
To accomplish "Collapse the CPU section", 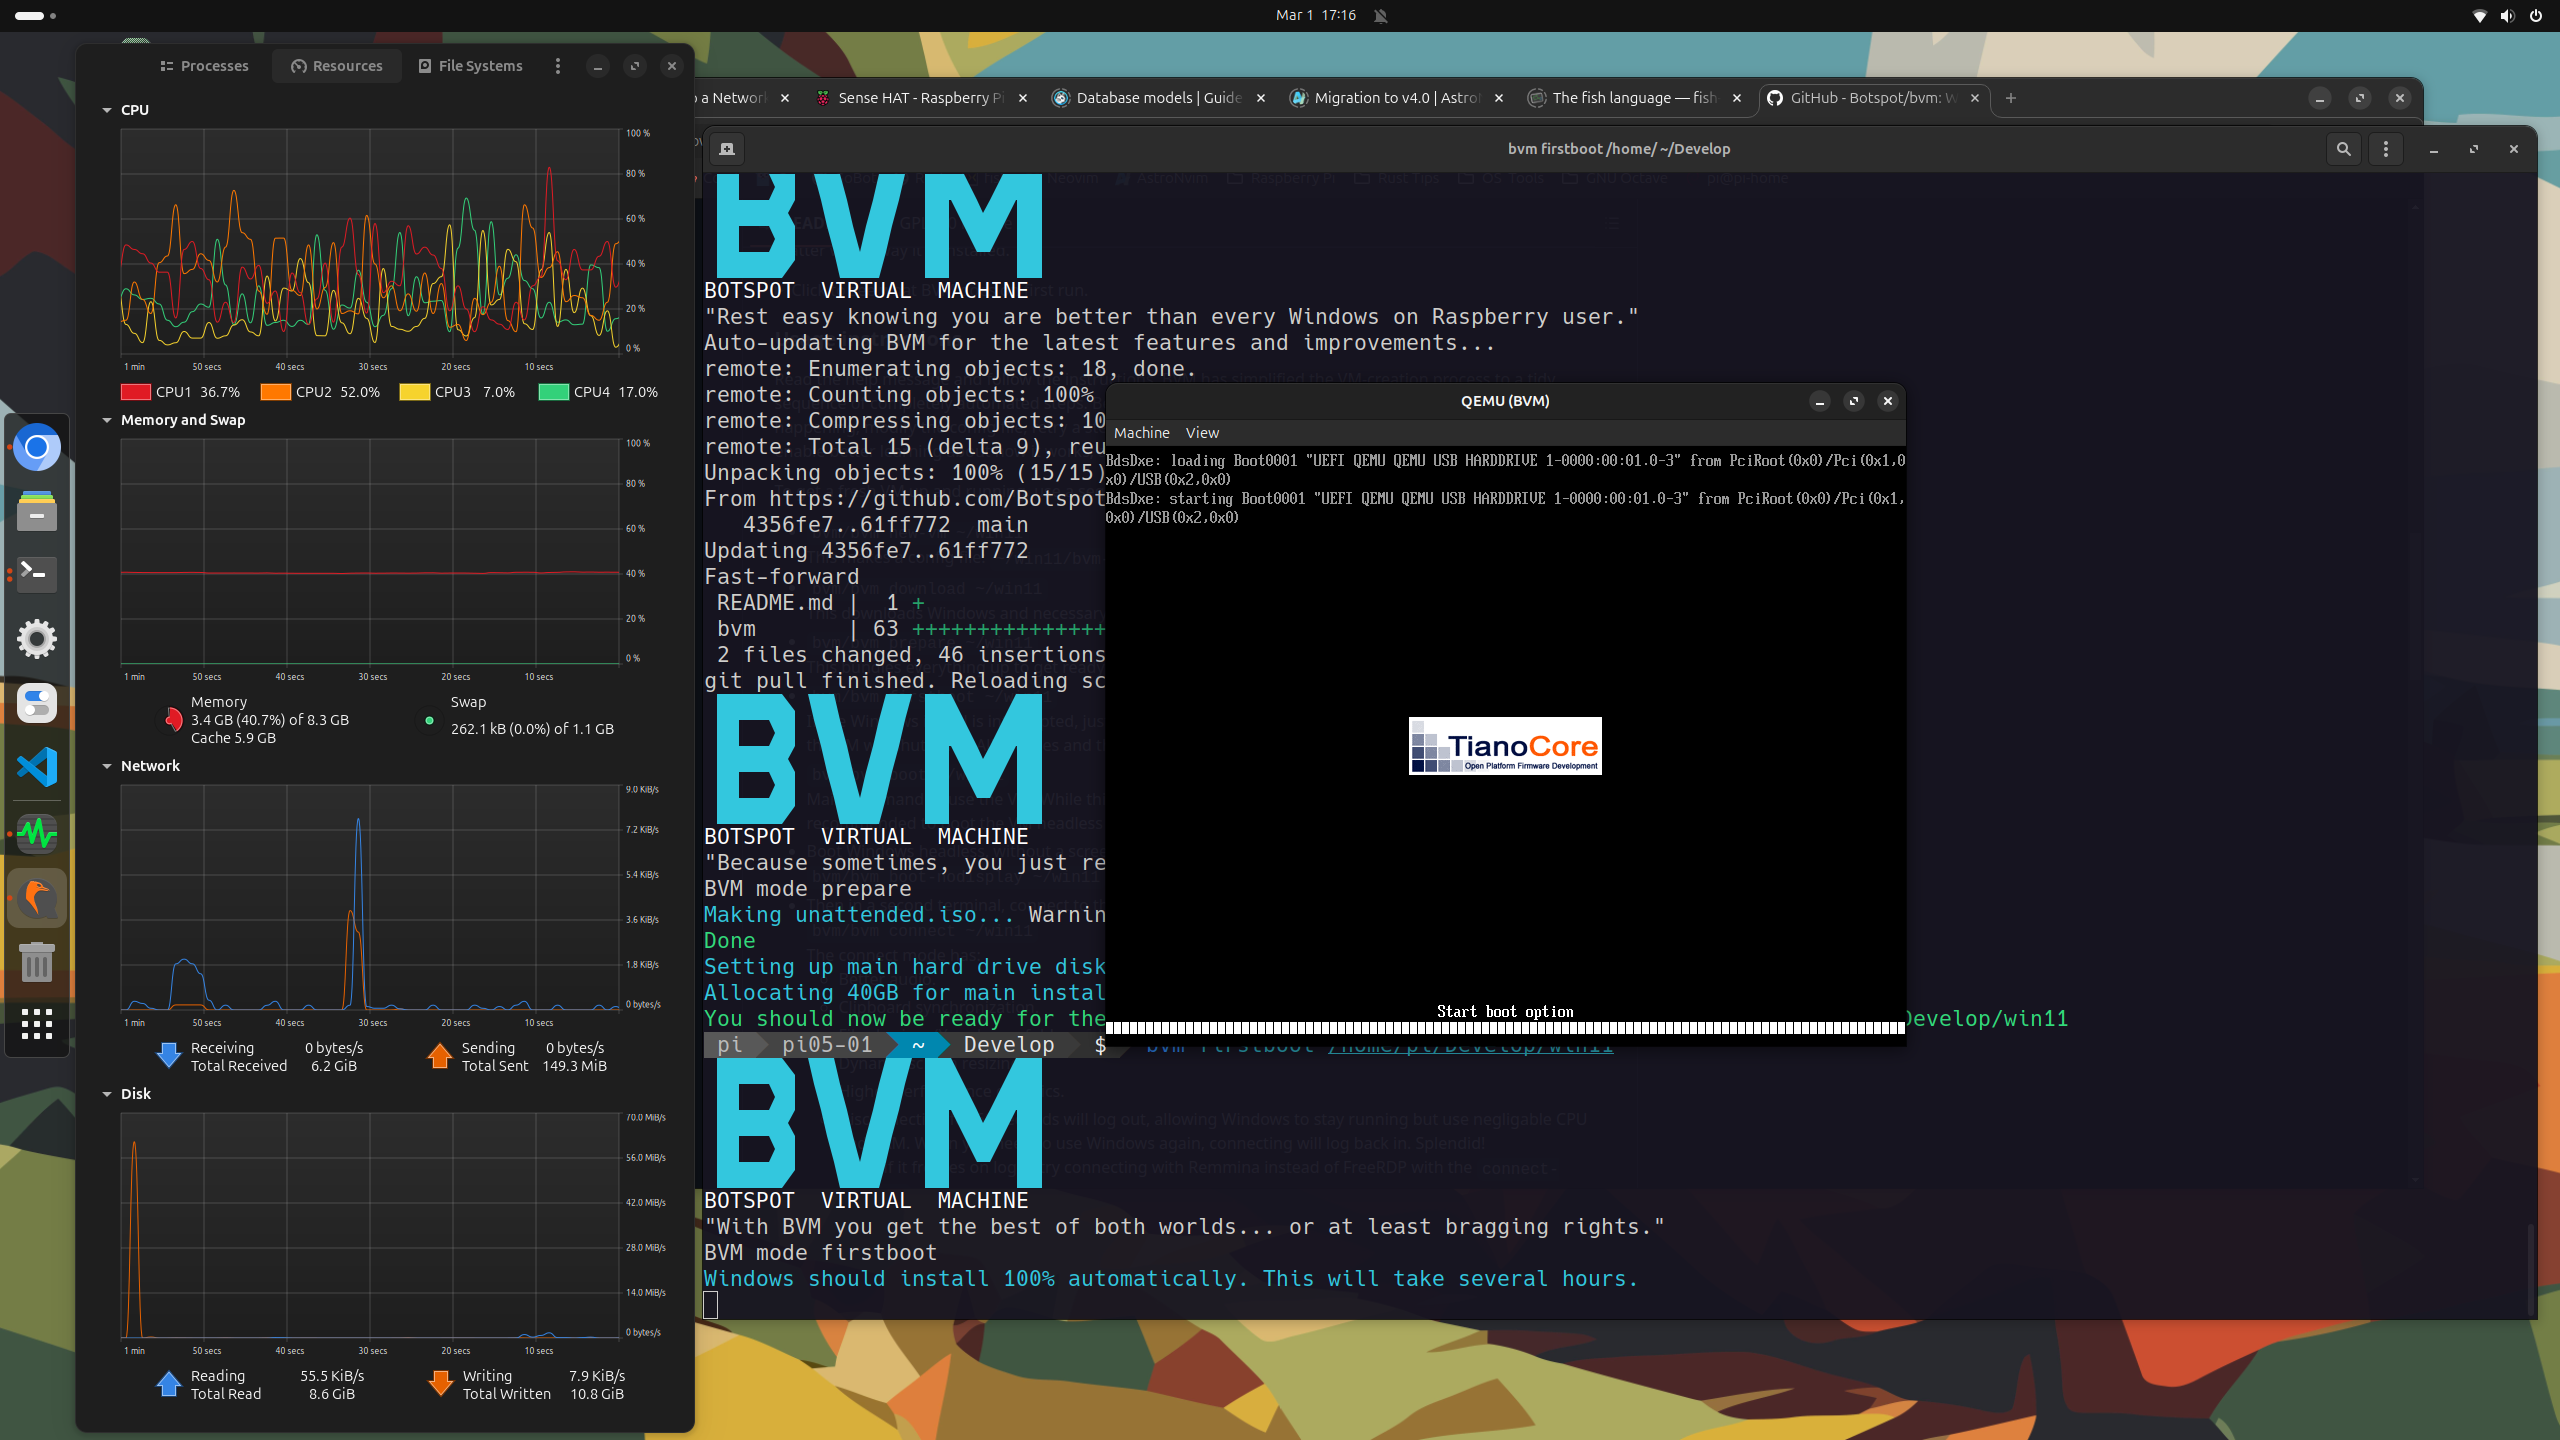I will [107, 110].
